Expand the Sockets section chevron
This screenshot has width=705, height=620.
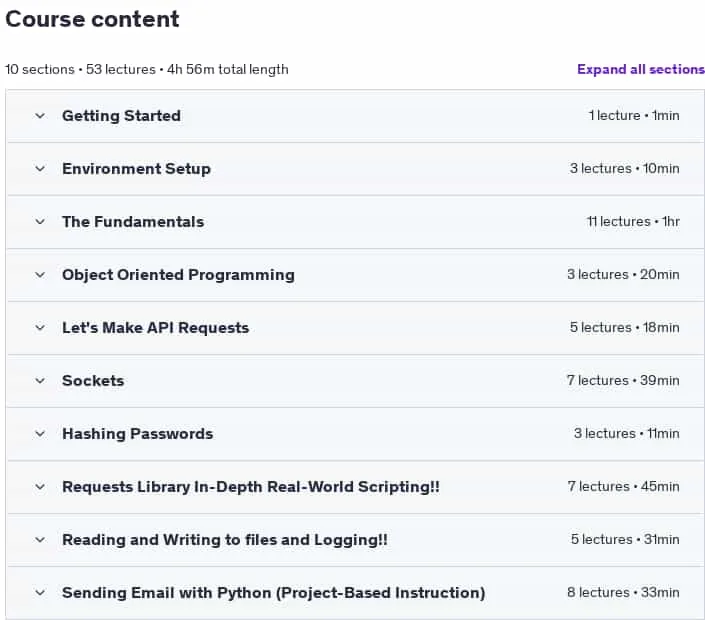[40, 381]
